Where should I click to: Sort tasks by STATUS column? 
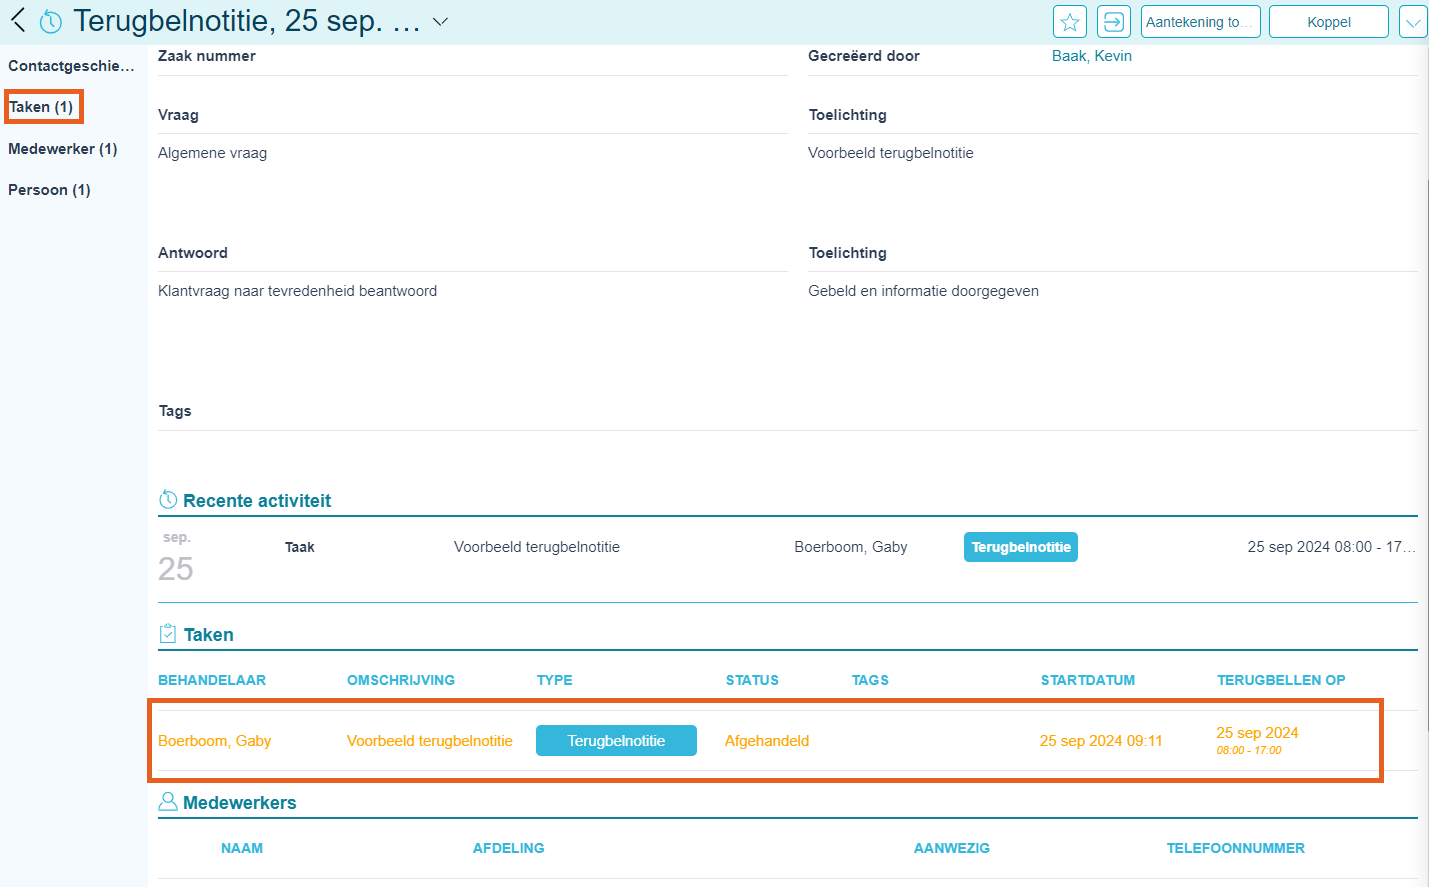tap(752, 680)
